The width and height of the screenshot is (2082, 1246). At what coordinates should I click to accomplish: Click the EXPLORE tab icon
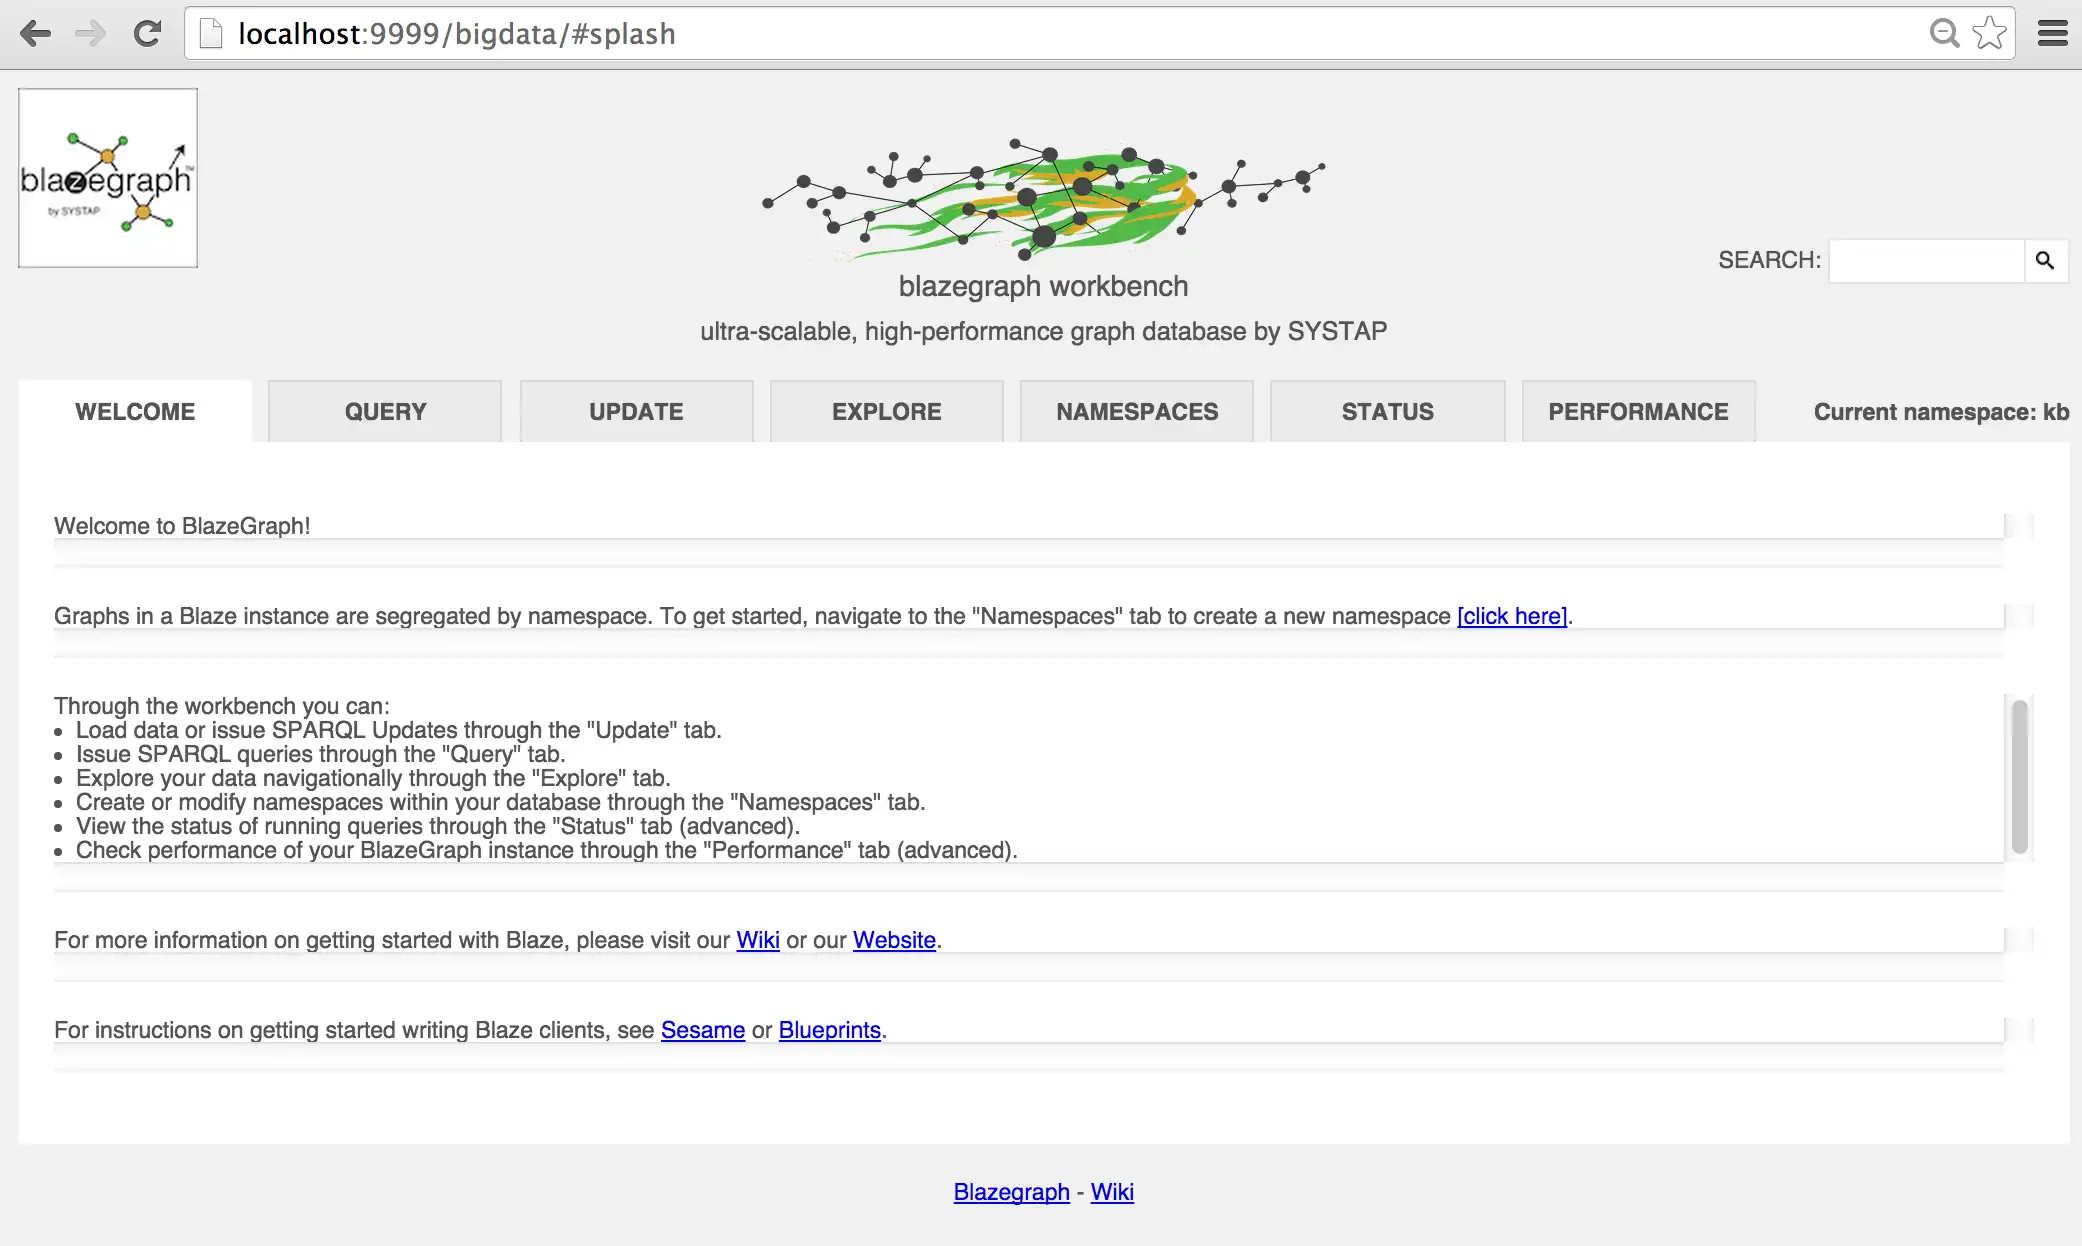coord(887,412)
